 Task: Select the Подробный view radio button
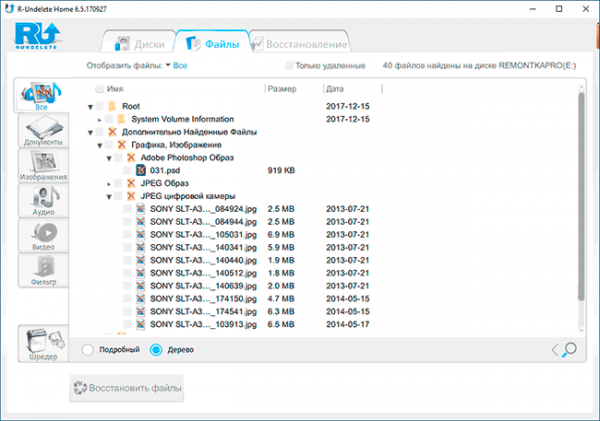[87, 349]
